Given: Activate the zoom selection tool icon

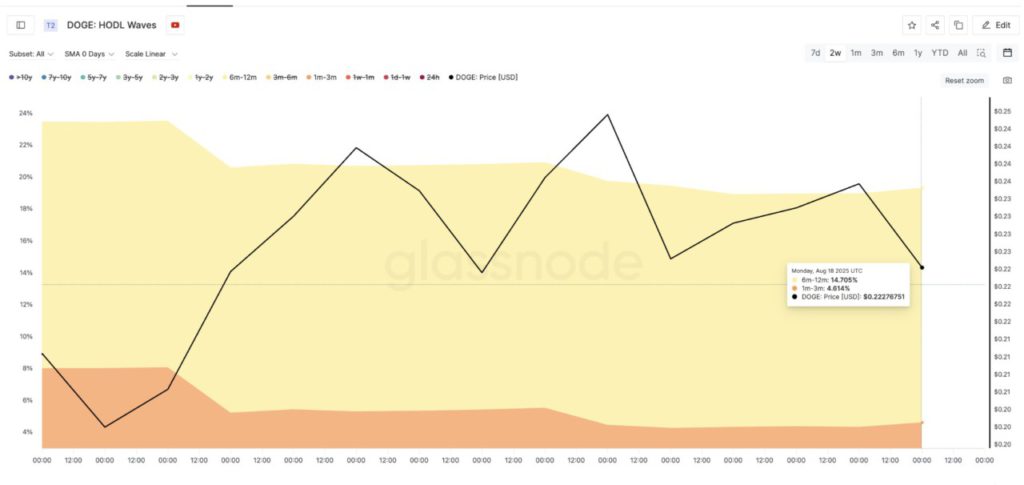Looking at the screenshot, I should coord(982,53).
